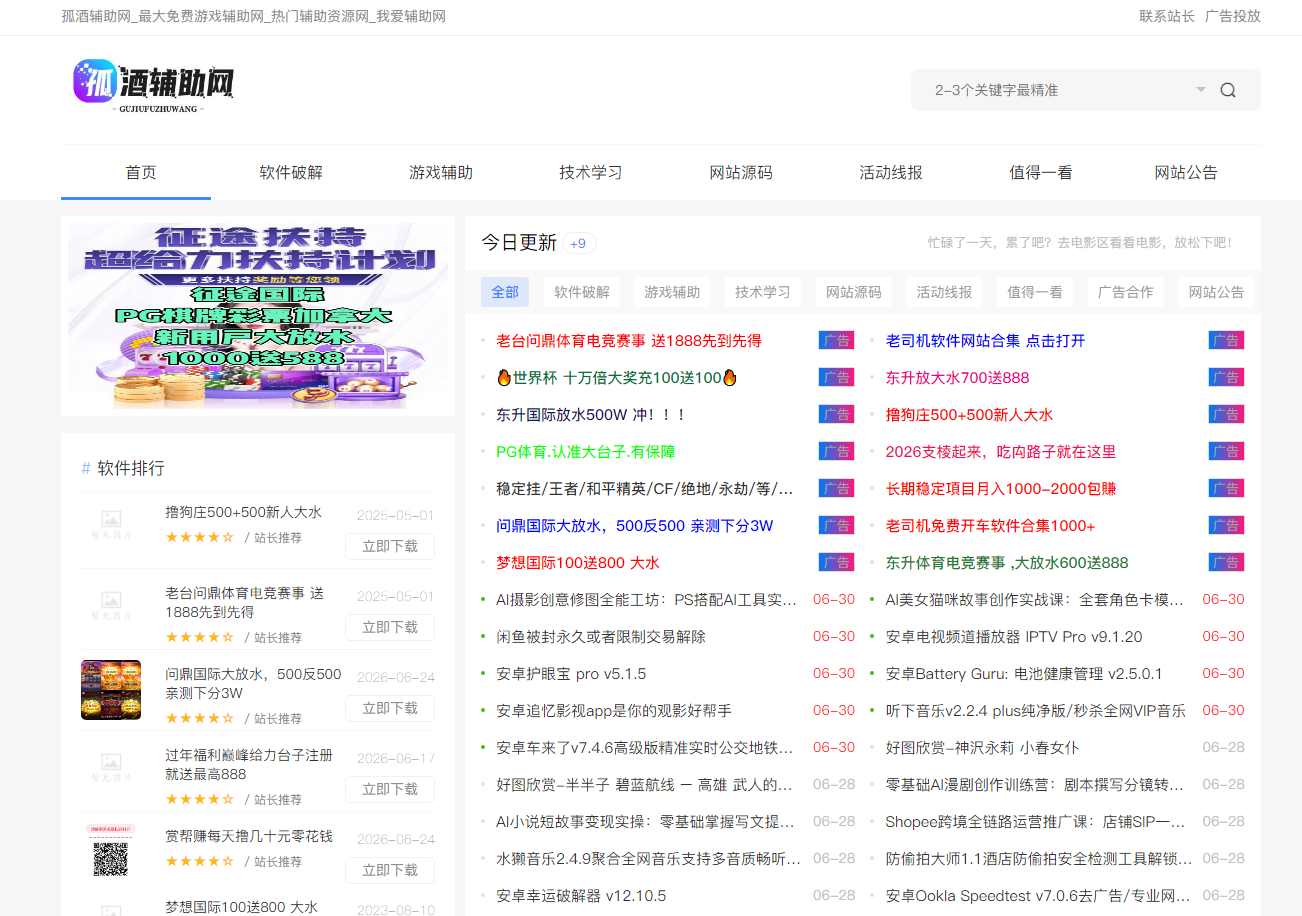
Task: Focus the keyword search input field
Action: click(1060, 90)
